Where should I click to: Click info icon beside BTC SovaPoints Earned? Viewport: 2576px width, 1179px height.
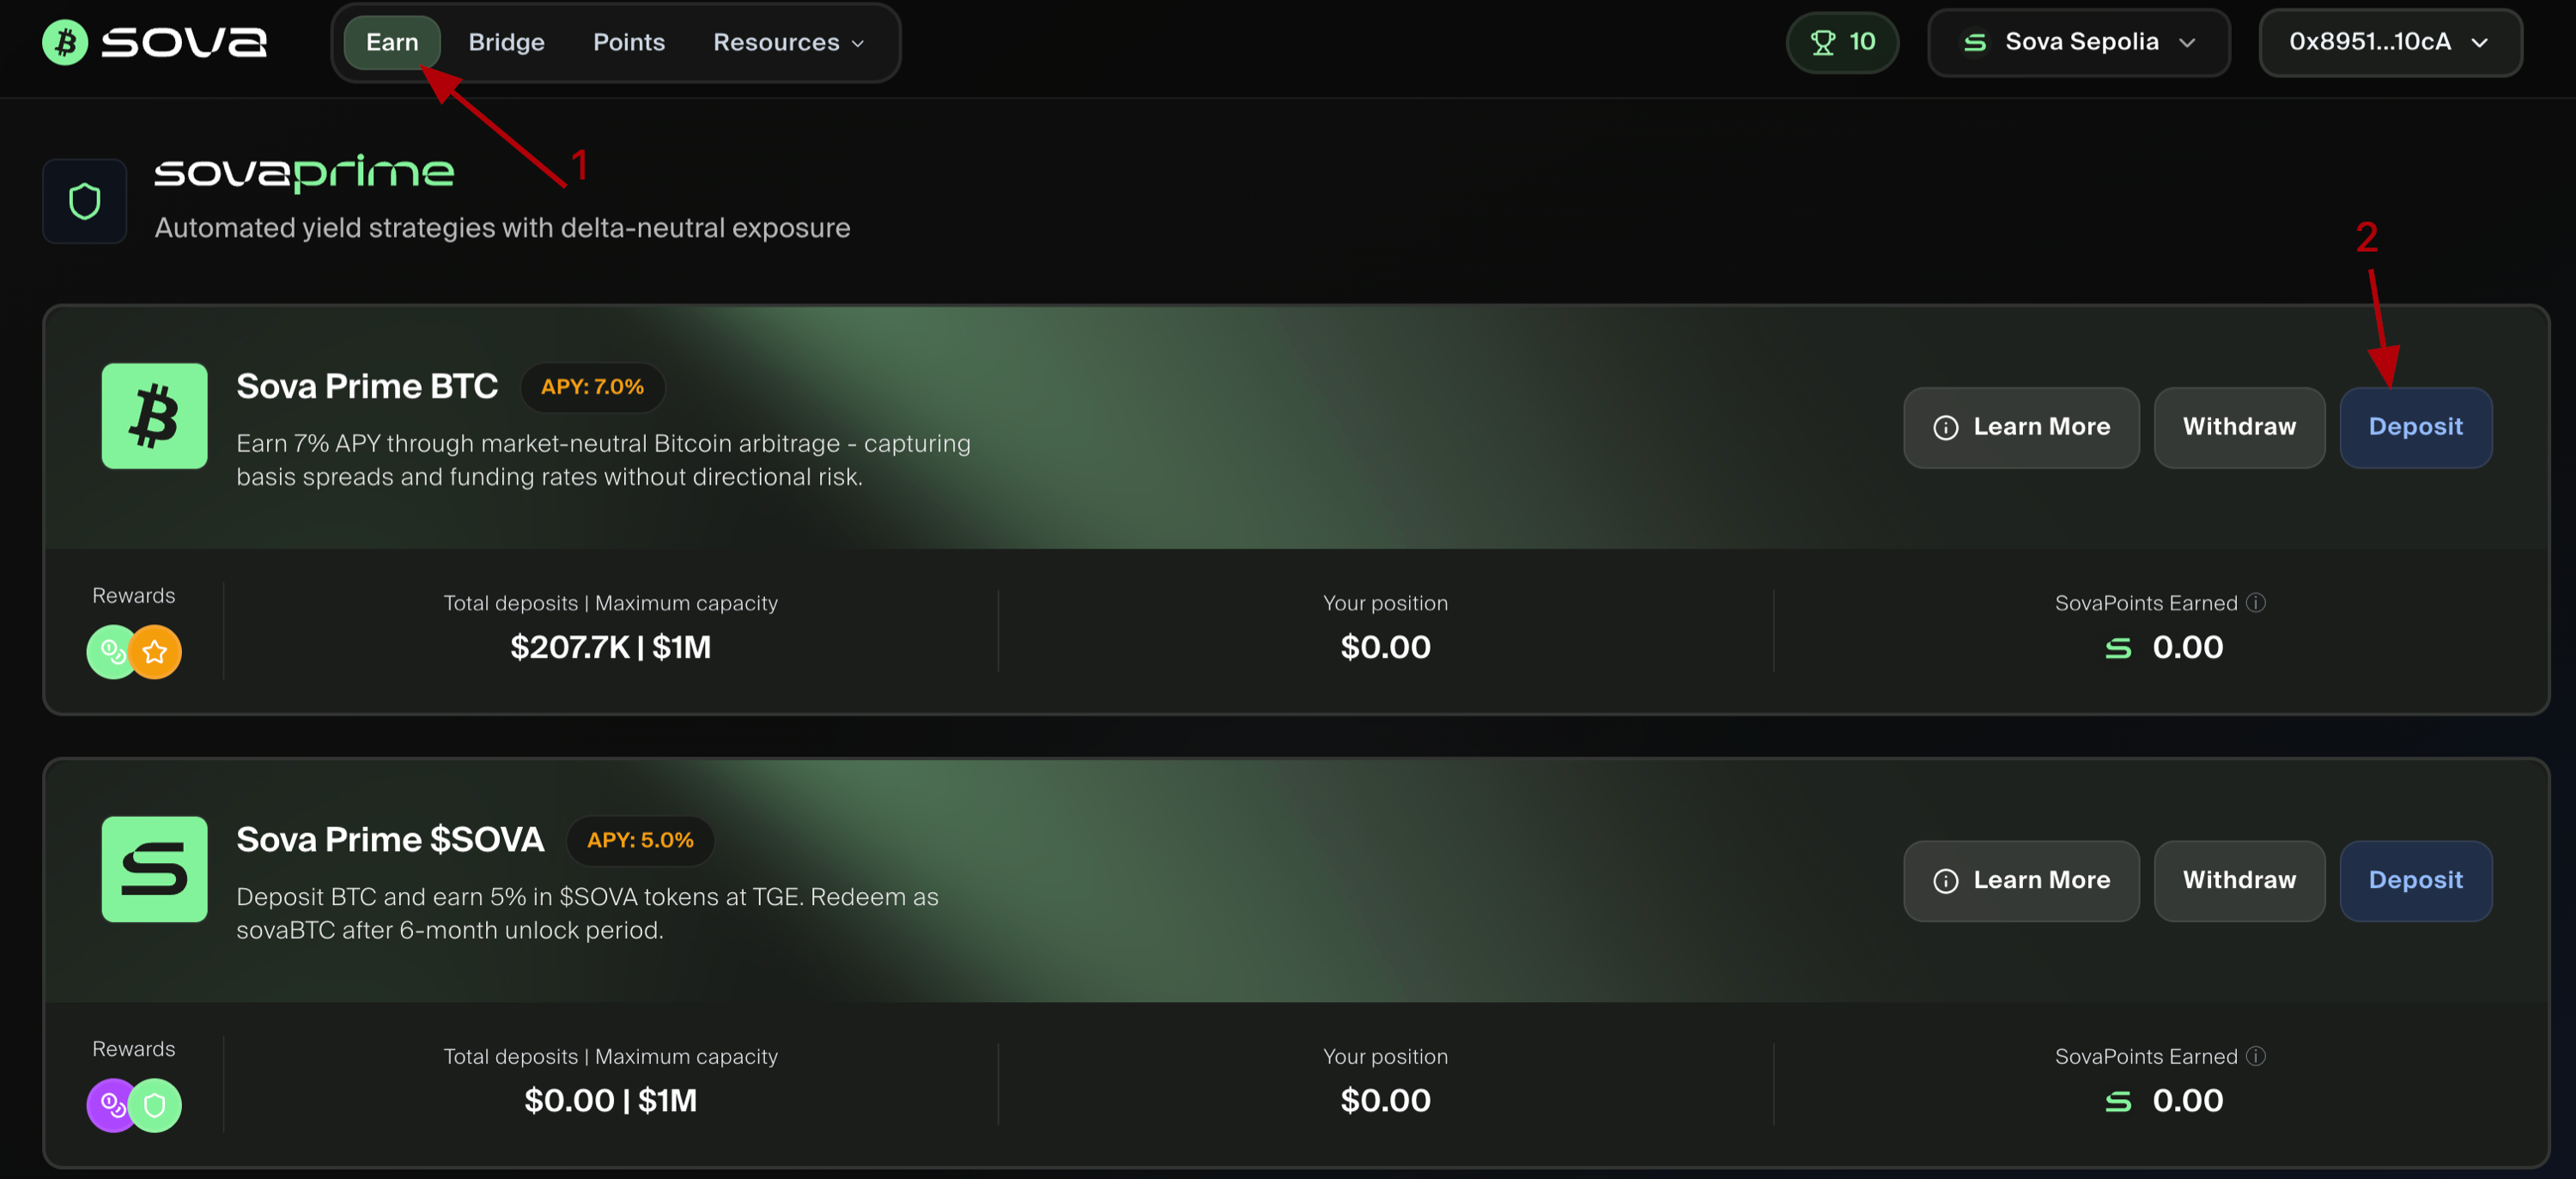pos(2256,603)
